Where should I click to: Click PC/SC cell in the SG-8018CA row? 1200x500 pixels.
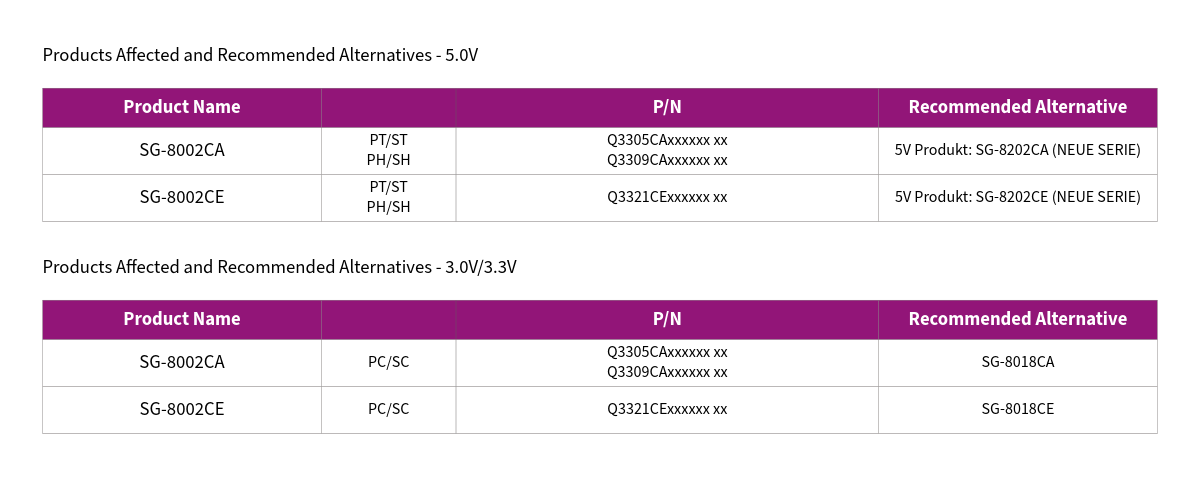pos(388,362)
